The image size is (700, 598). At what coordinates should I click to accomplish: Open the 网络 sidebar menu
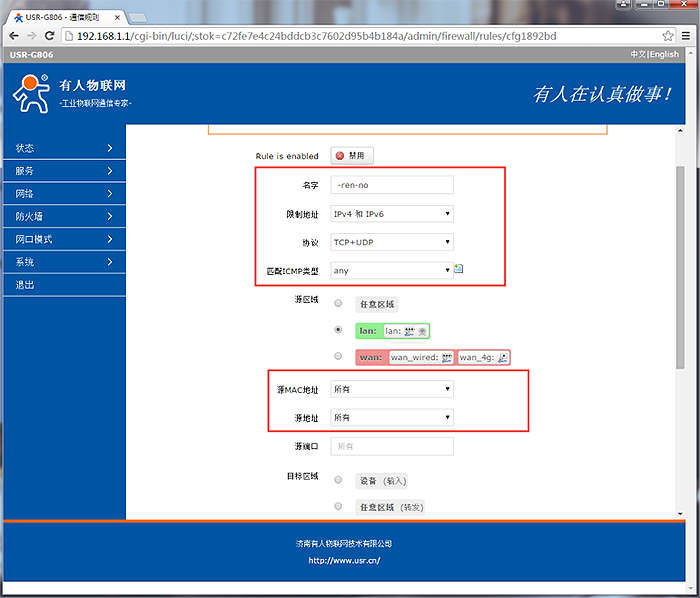click(63, 193)
